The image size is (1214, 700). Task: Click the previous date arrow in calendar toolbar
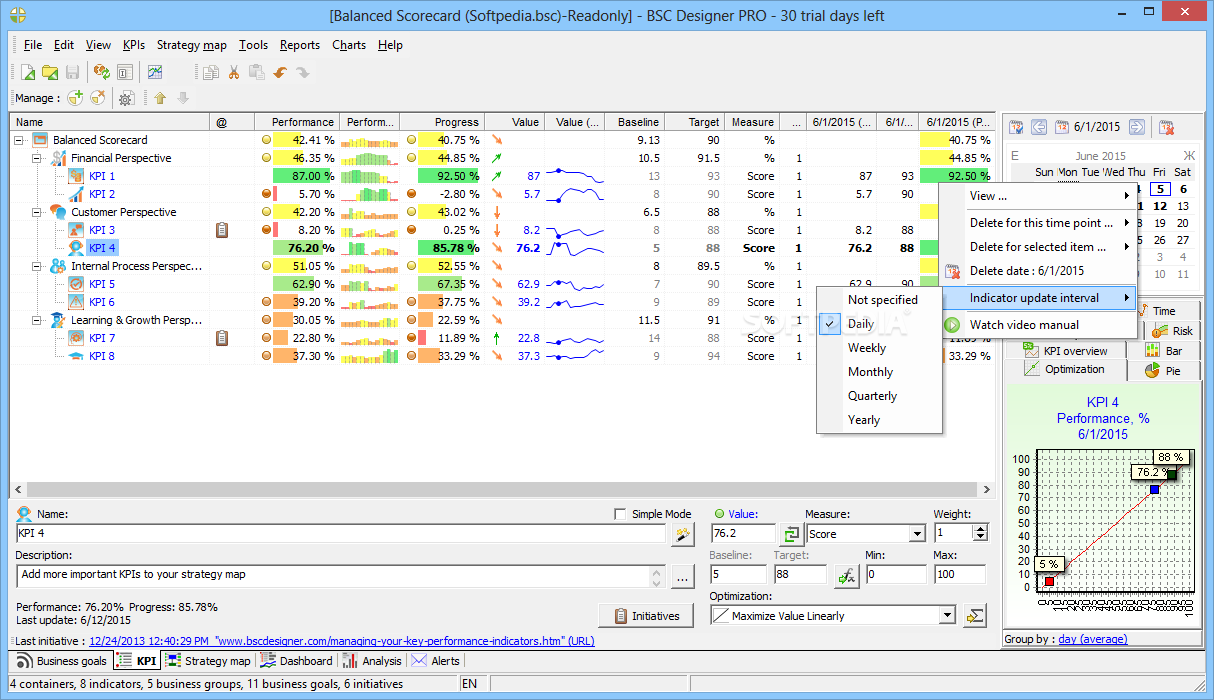click(1039, 127)
